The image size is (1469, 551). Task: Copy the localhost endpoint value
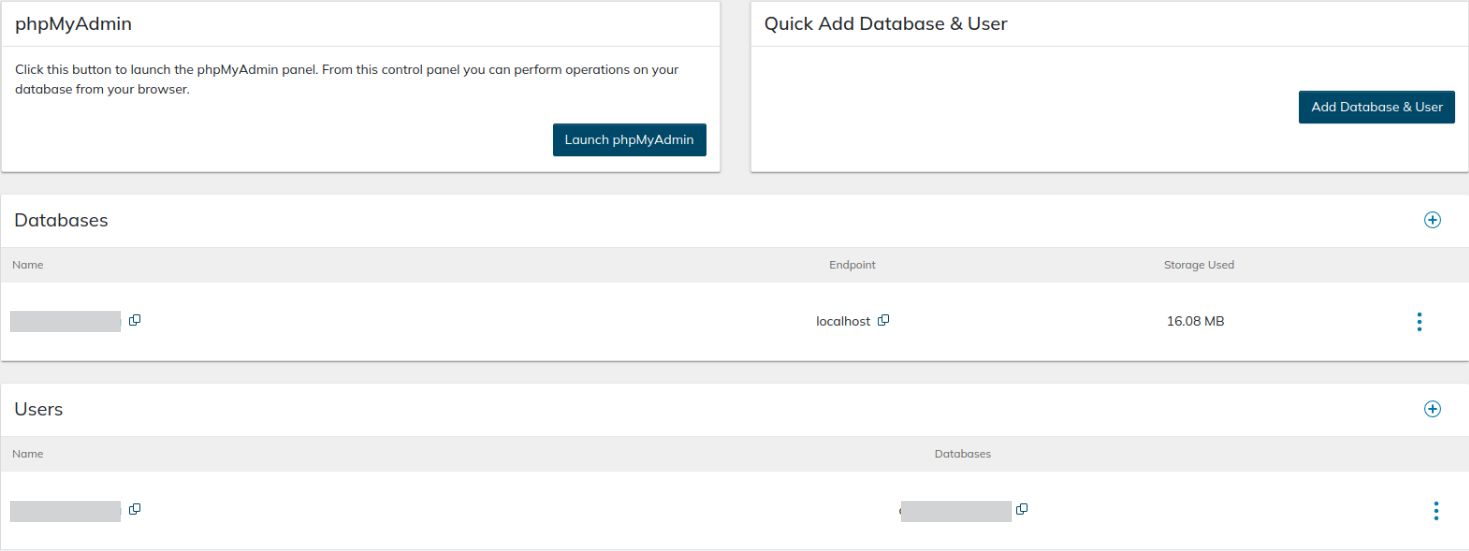pos(883,321)
